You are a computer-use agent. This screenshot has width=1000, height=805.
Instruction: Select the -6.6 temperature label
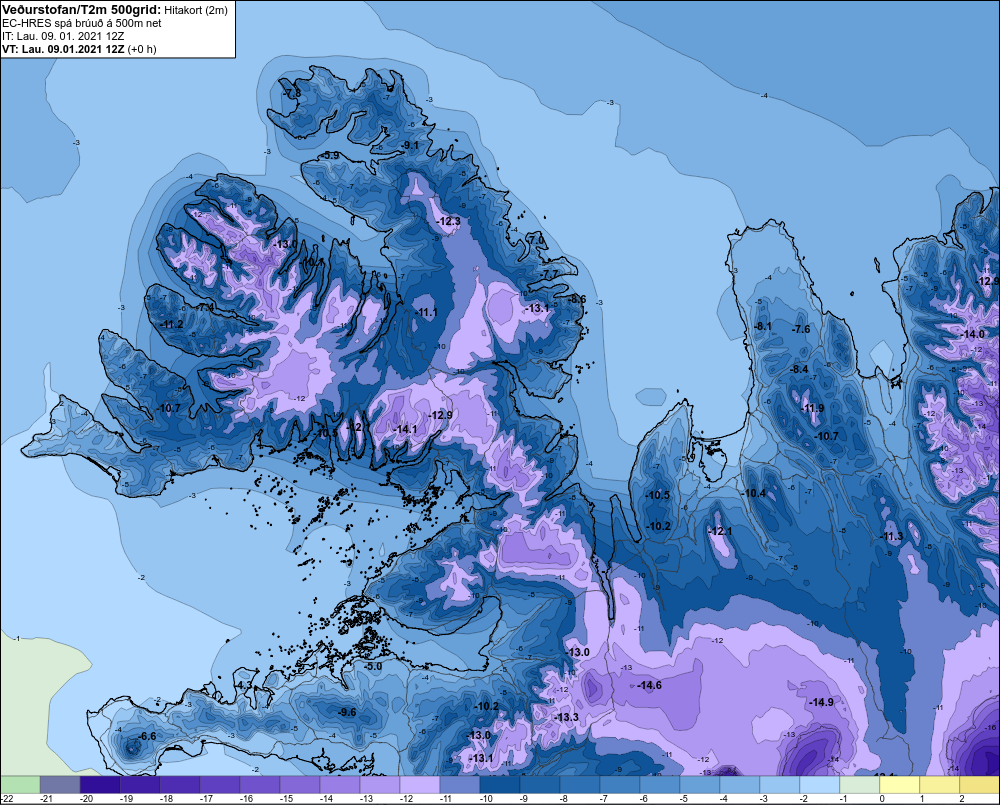(x=147, y=736)
